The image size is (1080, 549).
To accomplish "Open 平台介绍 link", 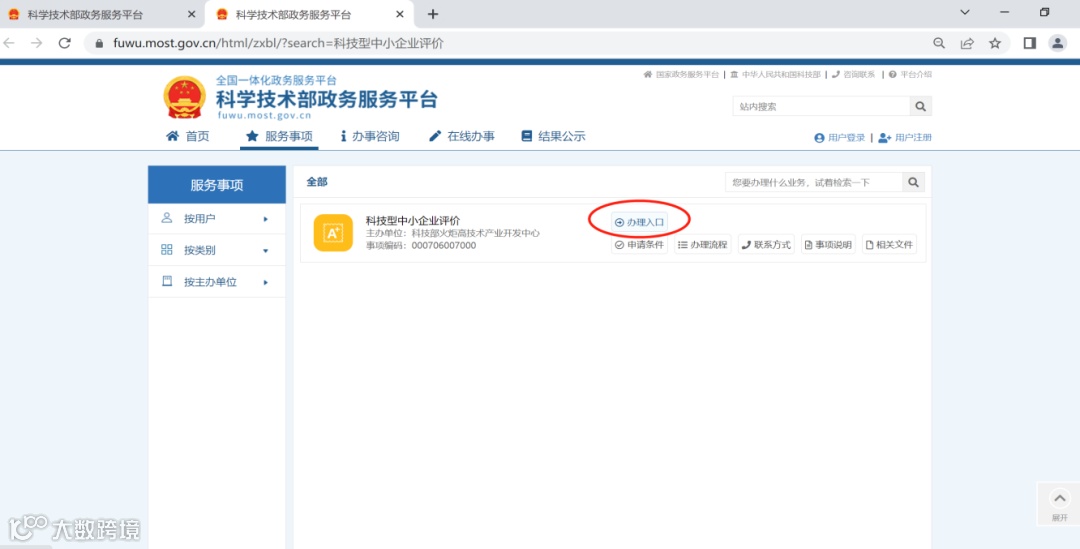I will 910,74.
